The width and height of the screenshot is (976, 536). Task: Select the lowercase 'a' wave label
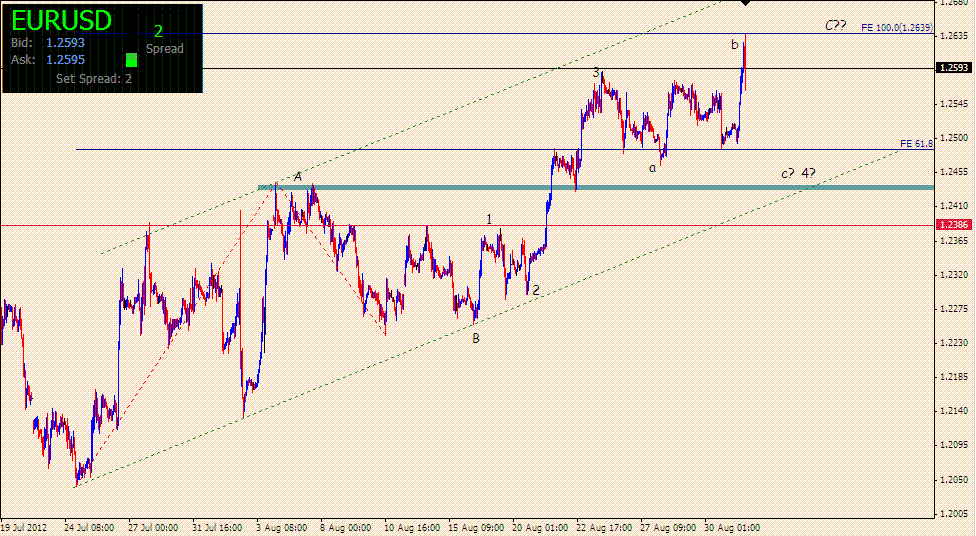point(652,168)
